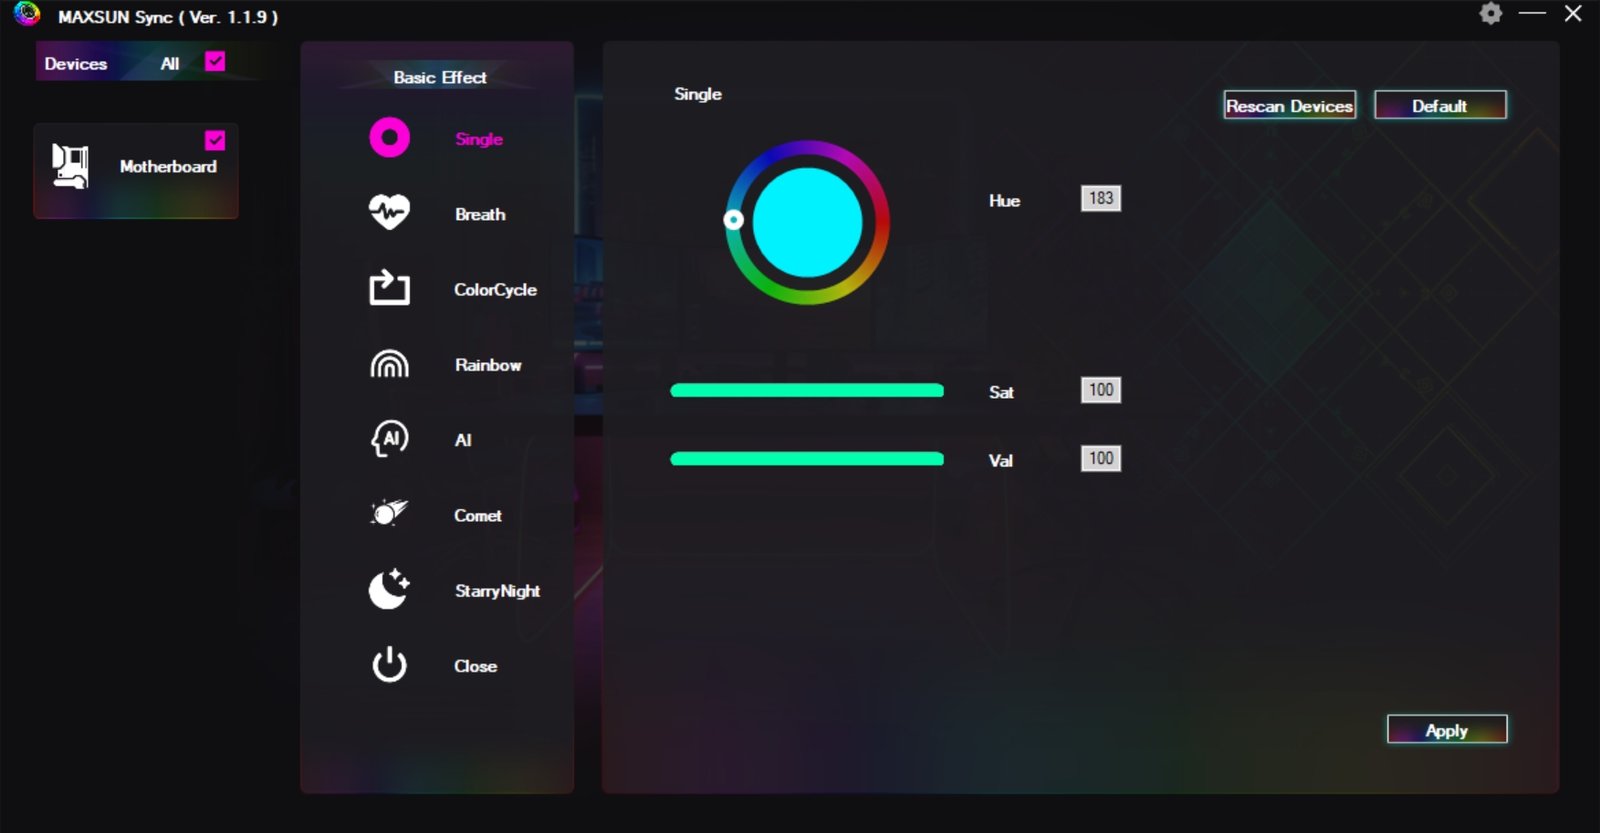The width and height of the screenshot is (1600, 833).
Task: Uncheck the Motherboard device checkbox
Action: [215, 140]
